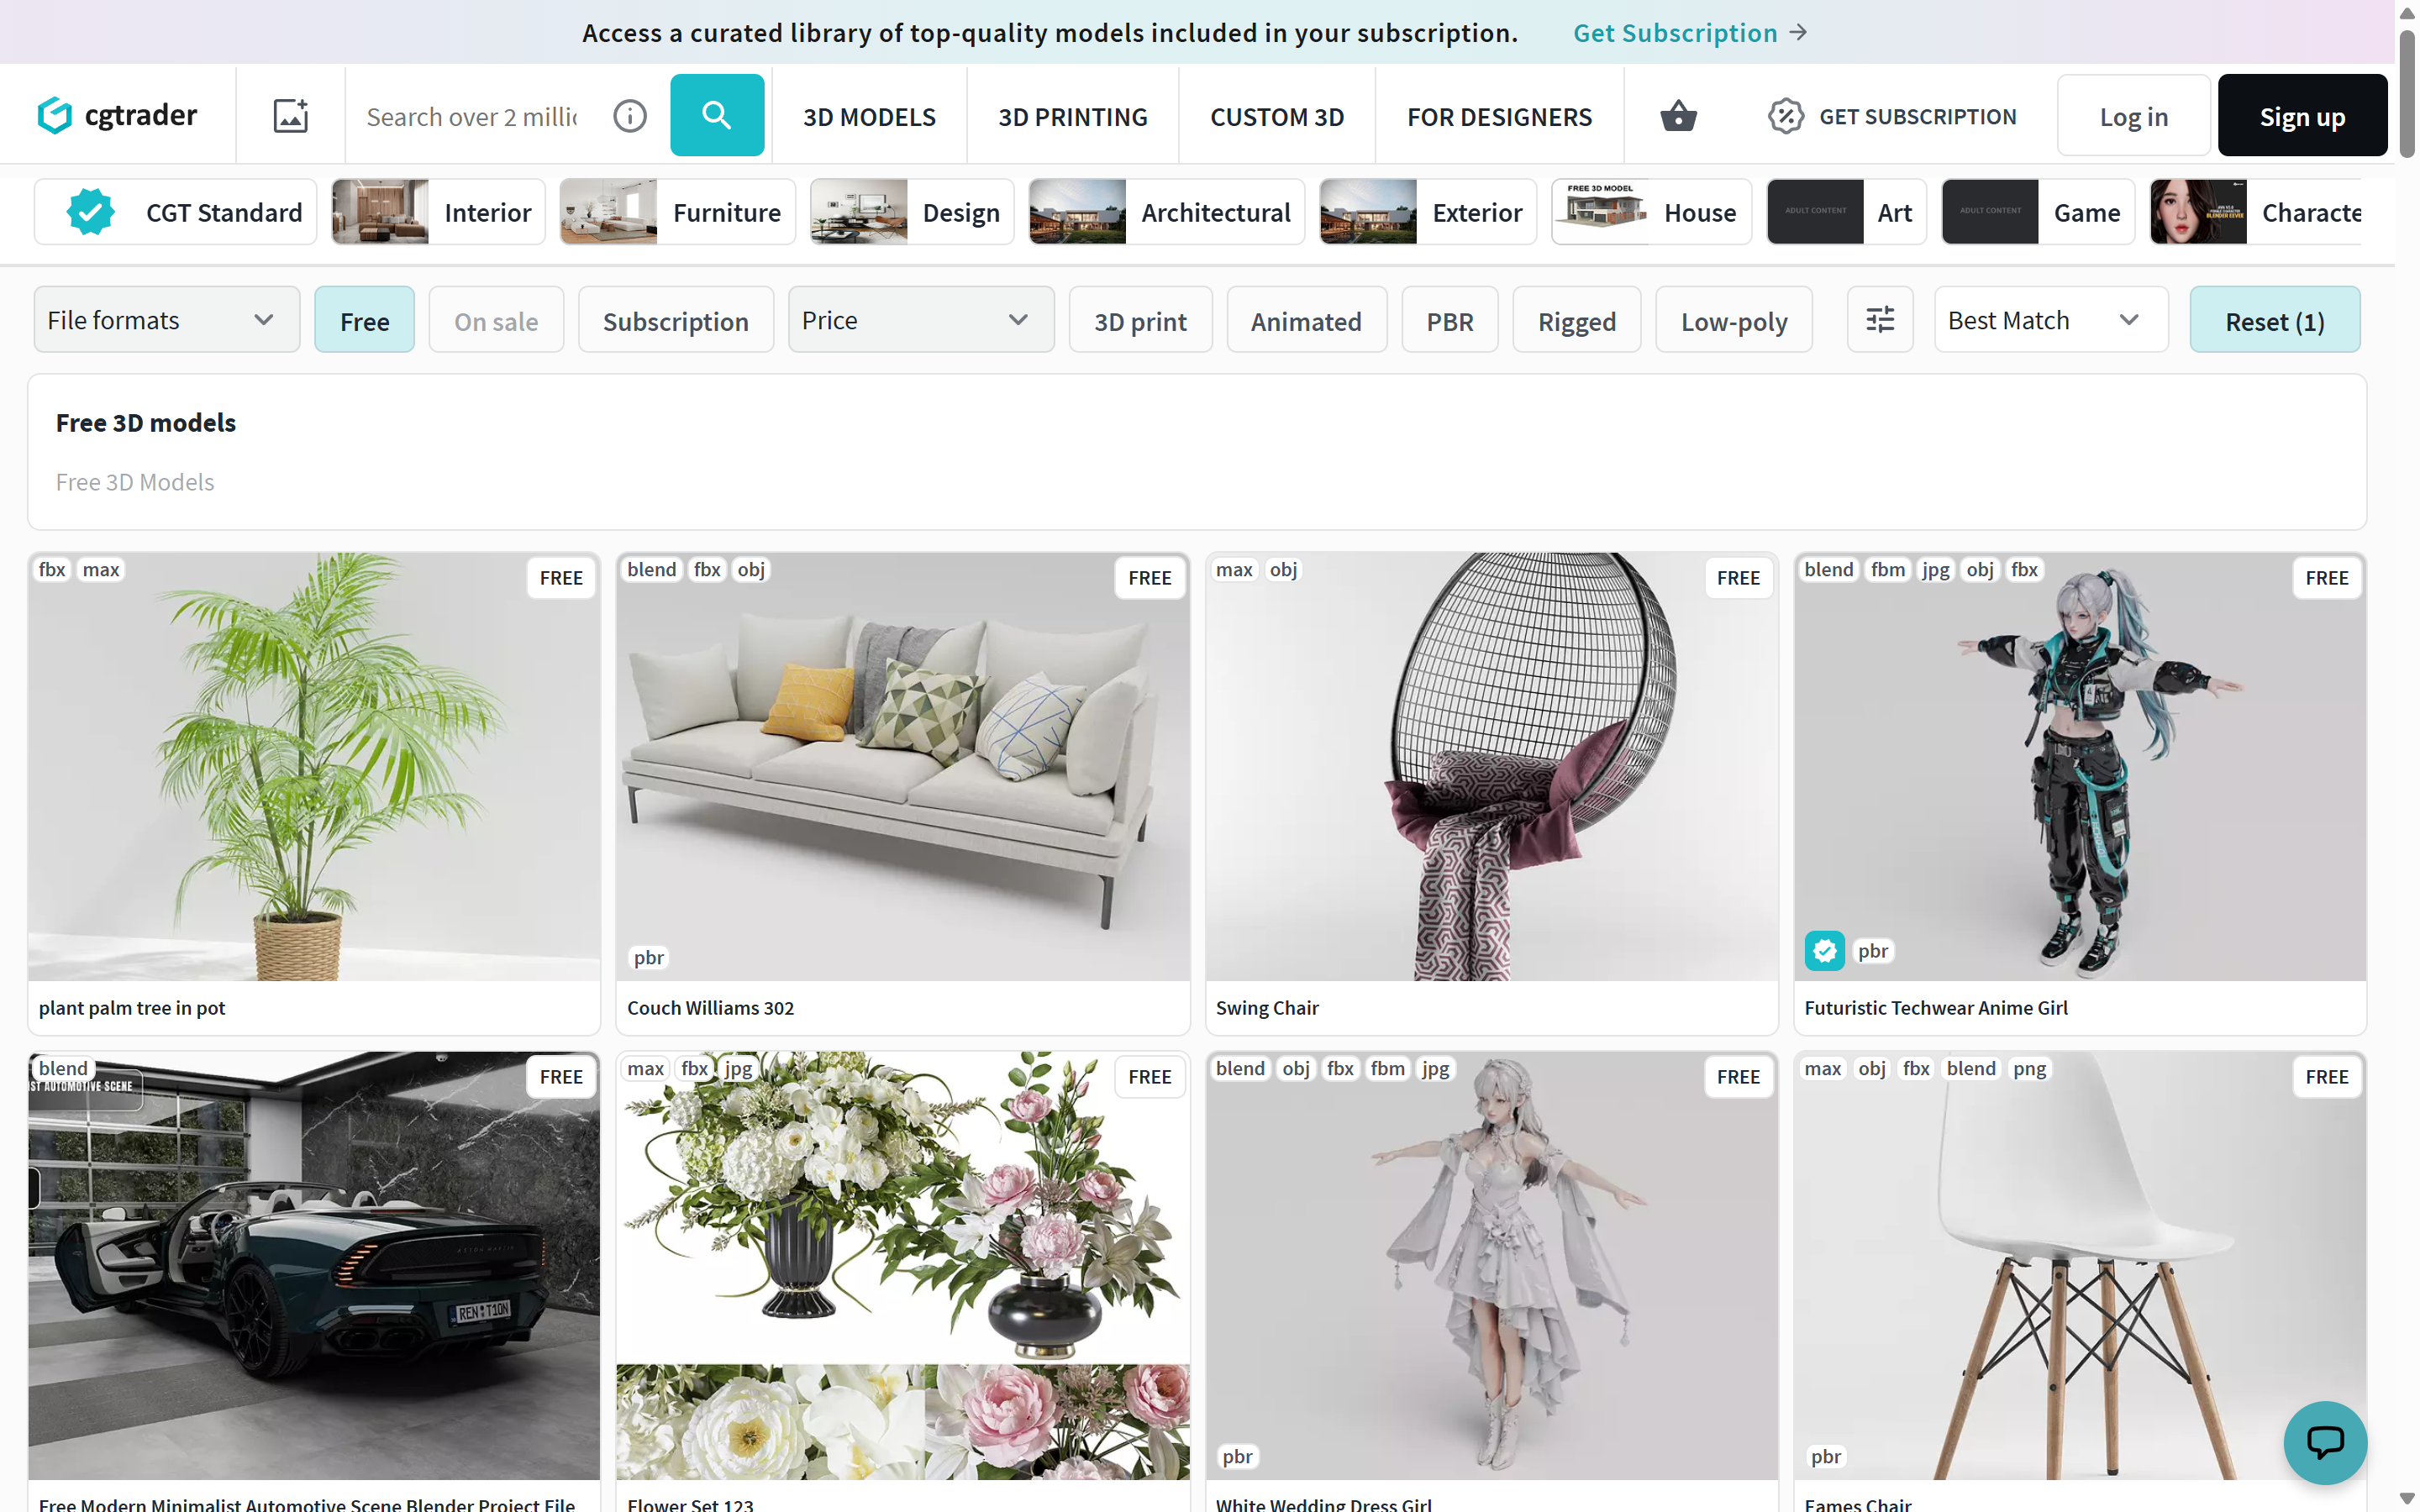Screen dimensions: 2420x1512
Task: Click the cgtrader logo
Action: (117, 116)
